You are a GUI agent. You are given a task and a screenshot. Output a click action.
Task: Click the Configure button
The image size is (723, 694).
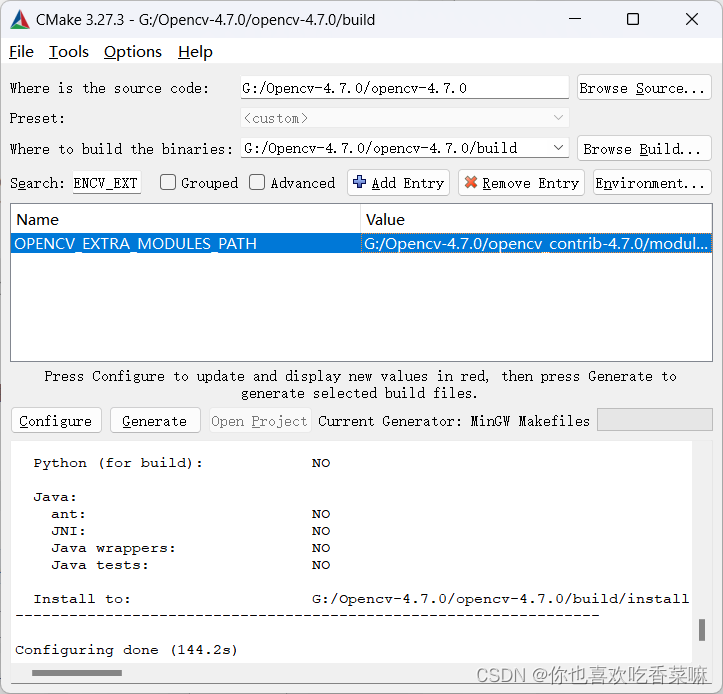56,421
